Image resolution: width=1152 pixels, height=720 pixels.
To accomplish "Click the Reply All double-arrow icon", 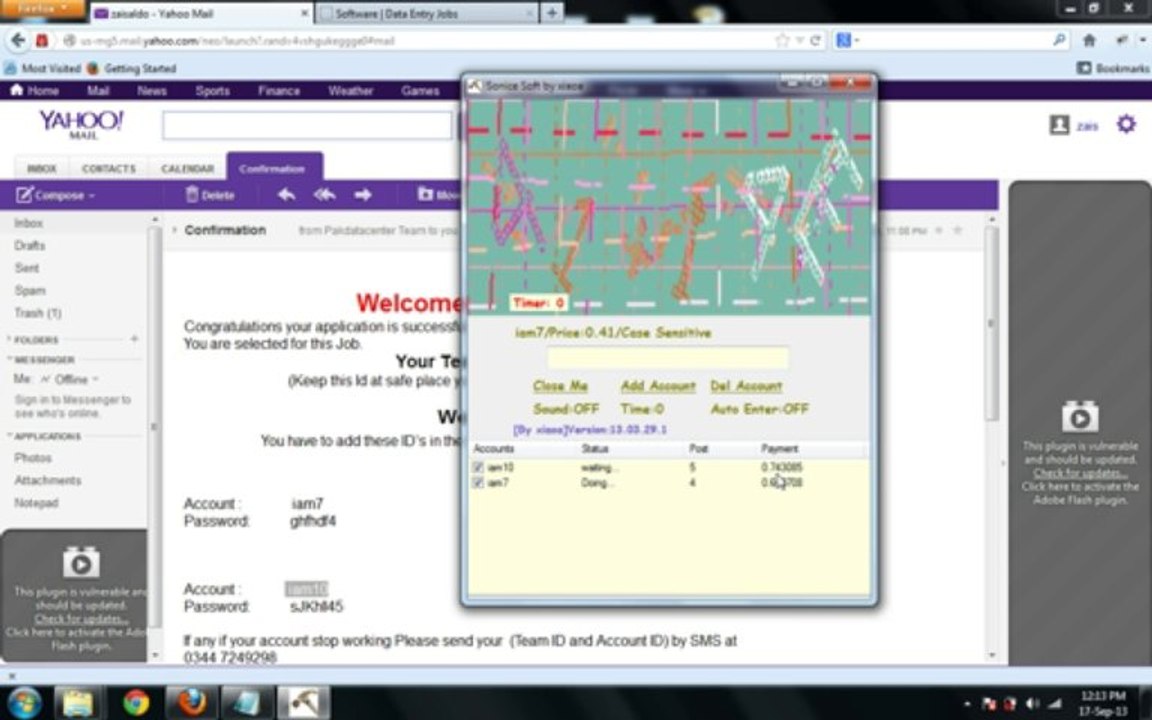I will coord(324,195).
